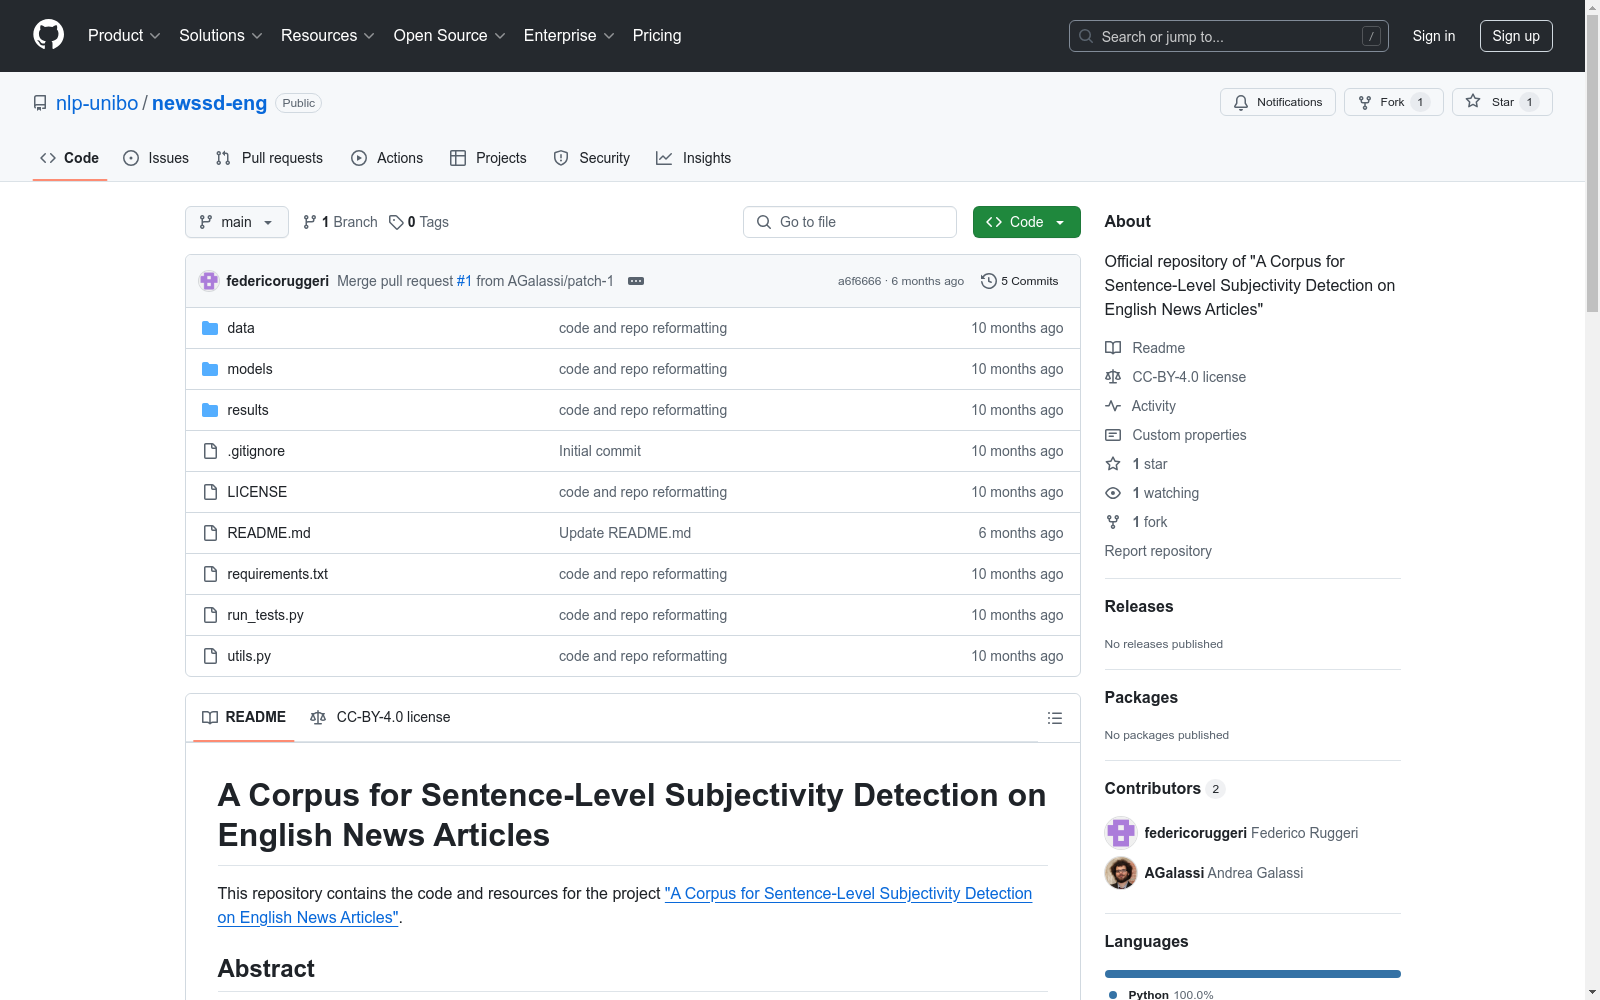Open the newssd-eng repository name link

click(209, 103)
